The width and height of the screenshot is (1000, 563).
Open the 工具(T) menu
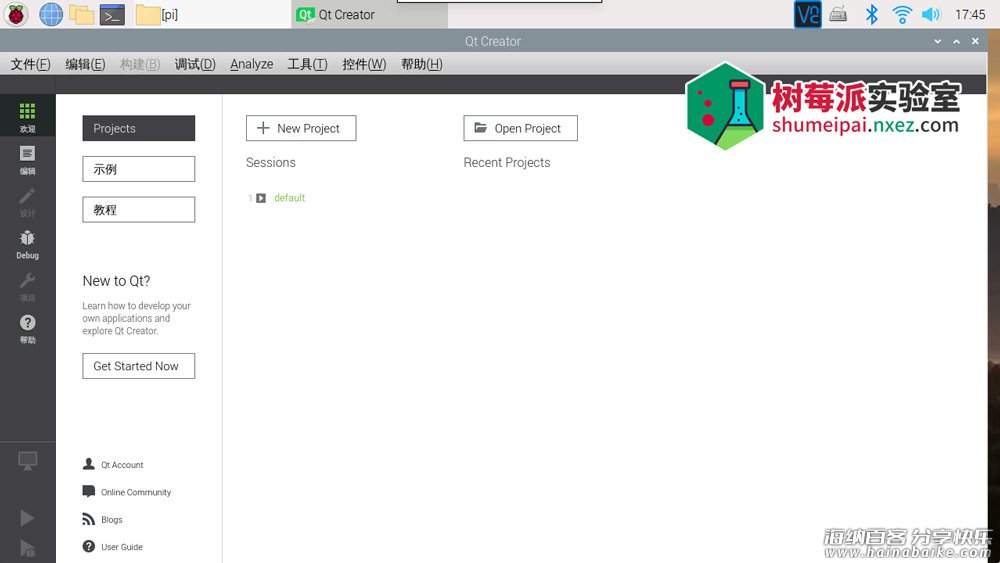(x=307, y=64)
